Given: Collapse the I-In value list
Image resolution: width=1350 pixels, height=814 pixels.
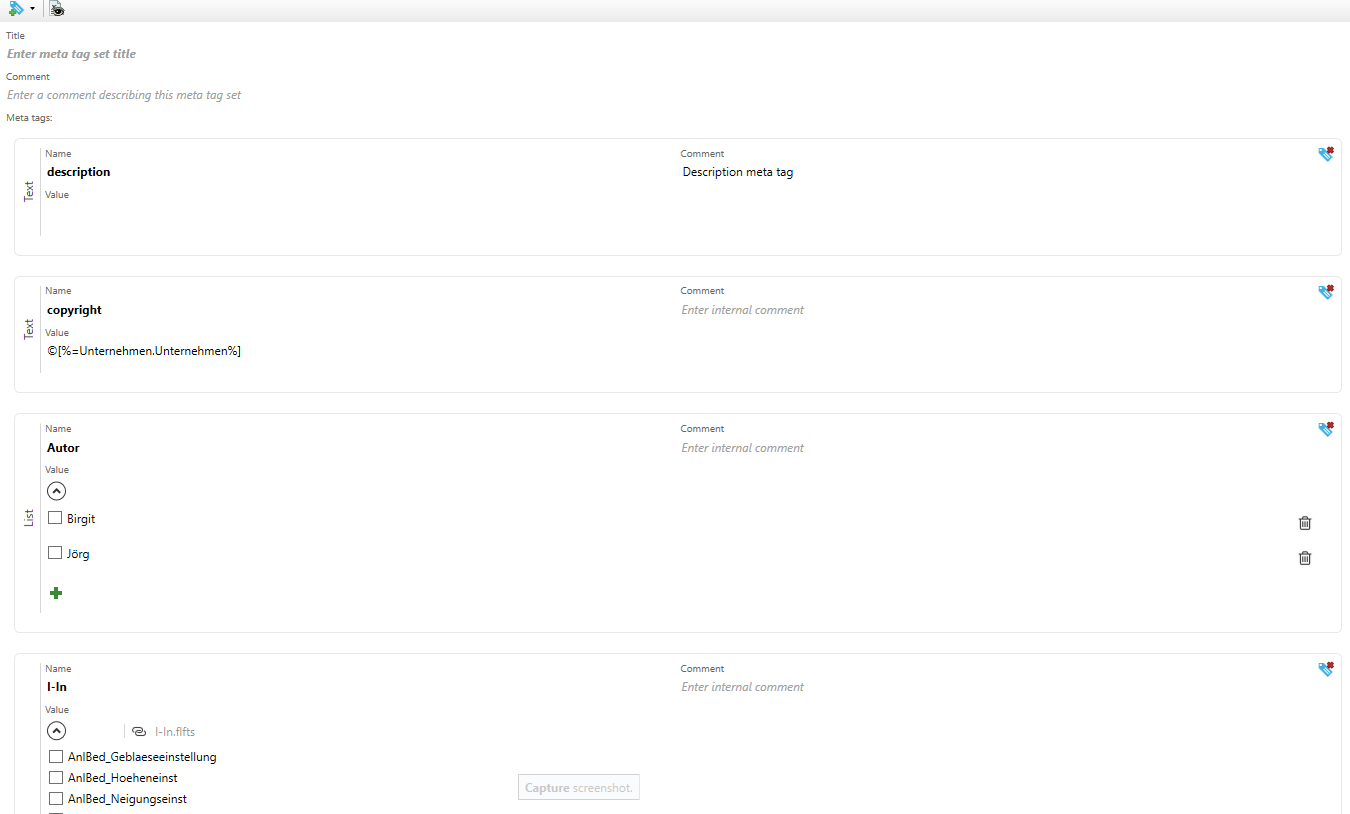Looking at the screenshot, I should click(x=57, y=731).
